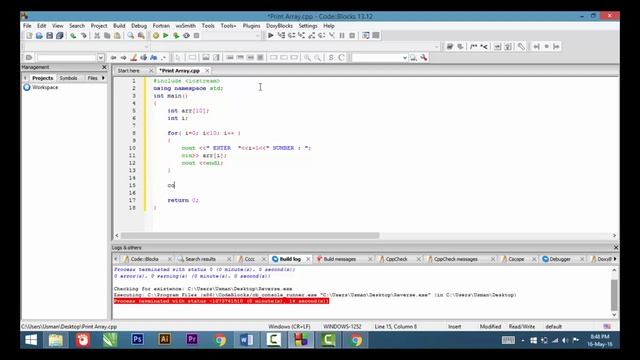
Task: Switch to the Symbols tab in Management
Action: pos(68,78)
